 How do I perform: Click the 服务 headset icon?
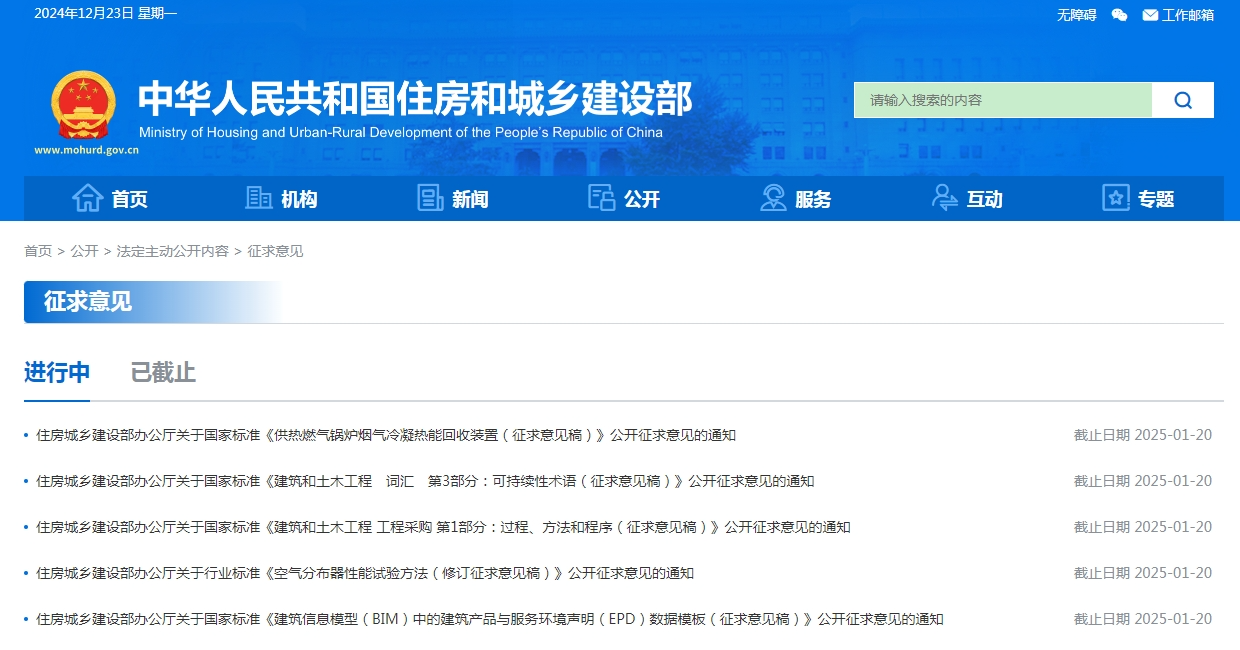click(x=773, y=198)
